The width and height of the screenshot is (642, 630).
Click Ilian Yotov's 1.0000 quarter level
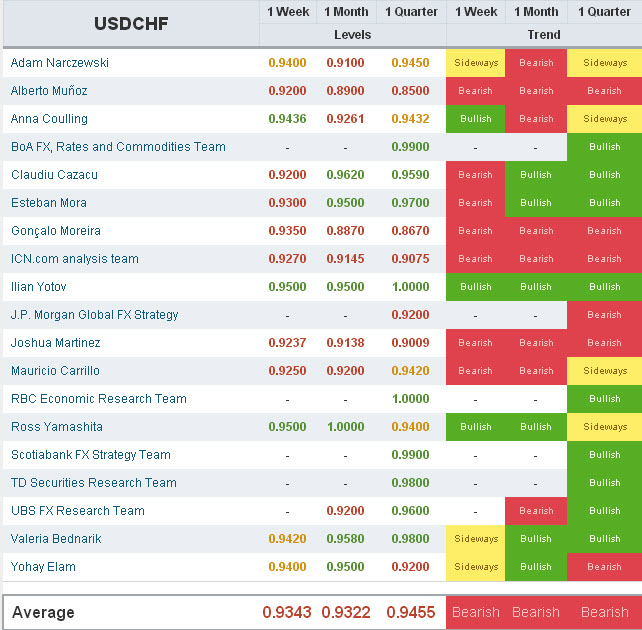coord(411,287)
